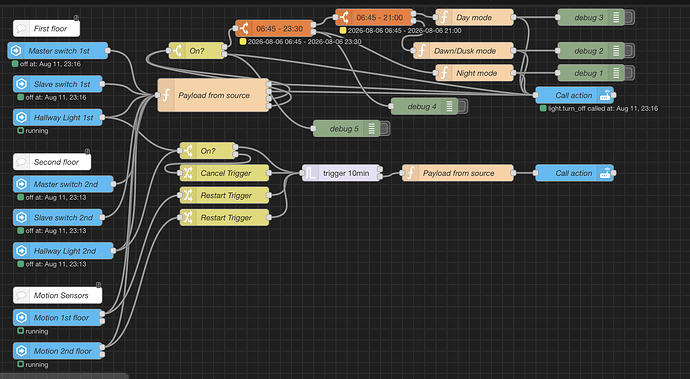Click 'off at: Aug 11, 23:13' under Hallway Light 2nd

[x=55, y=264]
